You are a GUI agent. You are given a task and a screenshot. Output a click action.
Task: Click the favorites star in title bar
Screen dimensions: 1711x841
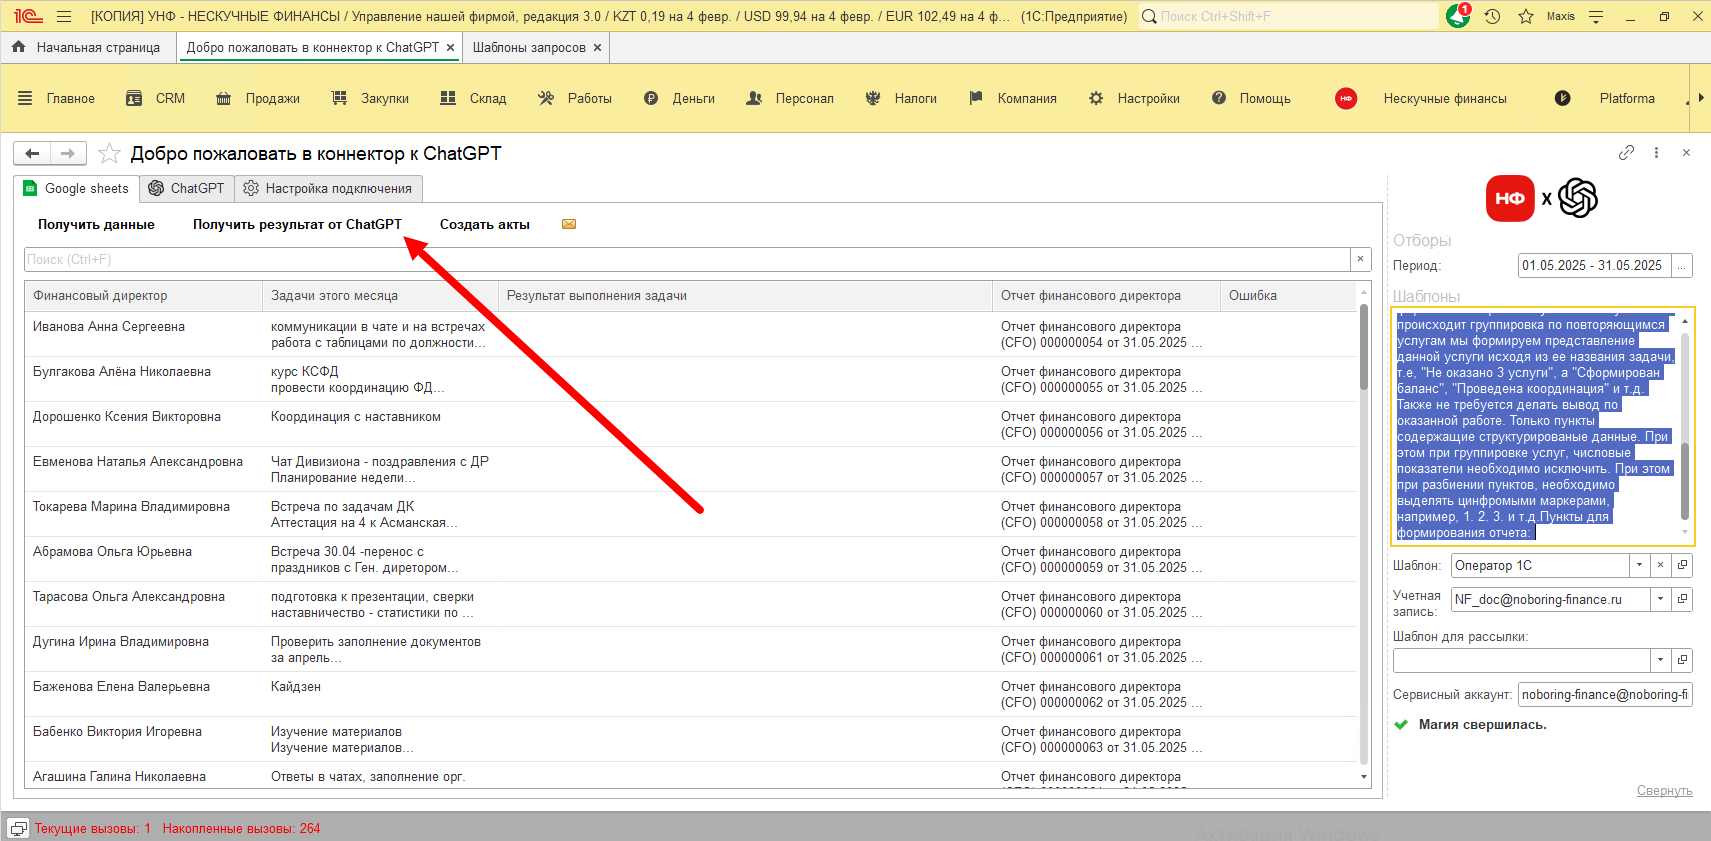pyautogui.click(x=1525, y=16)
